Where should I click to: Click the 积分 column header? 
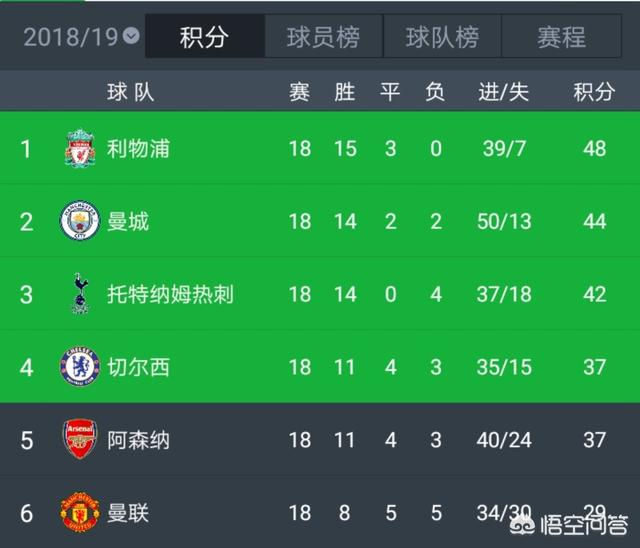[594, 93]
